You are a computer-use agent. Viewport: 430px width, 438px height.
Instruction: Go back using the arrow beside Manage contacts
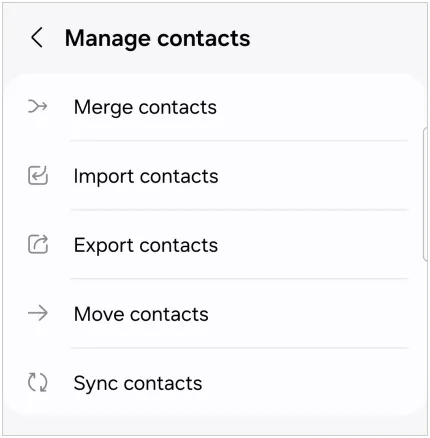(37, 38)
